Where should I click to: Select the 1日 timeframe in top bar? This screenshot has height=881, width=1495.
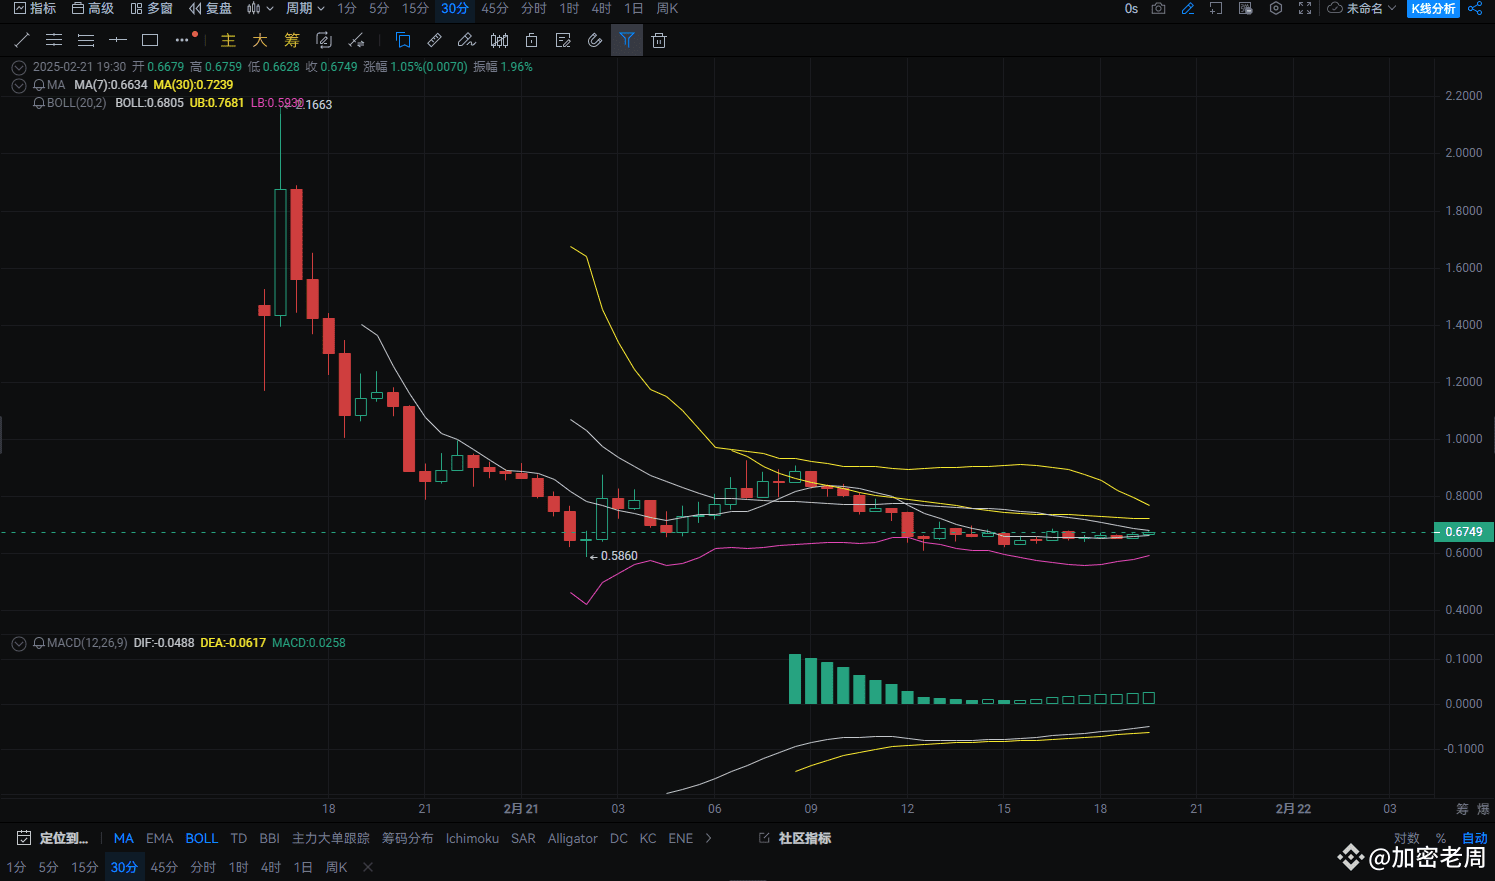click(634, 8)
